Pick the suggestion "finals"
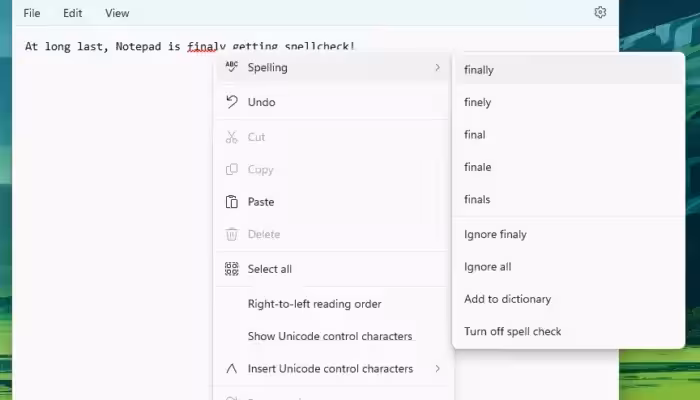The width and height of the screenshot is (700, 400). [569, 199]
